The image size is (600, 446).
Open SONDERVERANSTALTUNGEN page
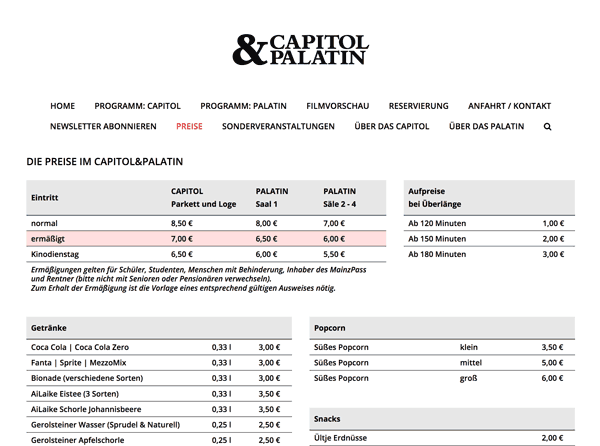click(x=278, y=127)
